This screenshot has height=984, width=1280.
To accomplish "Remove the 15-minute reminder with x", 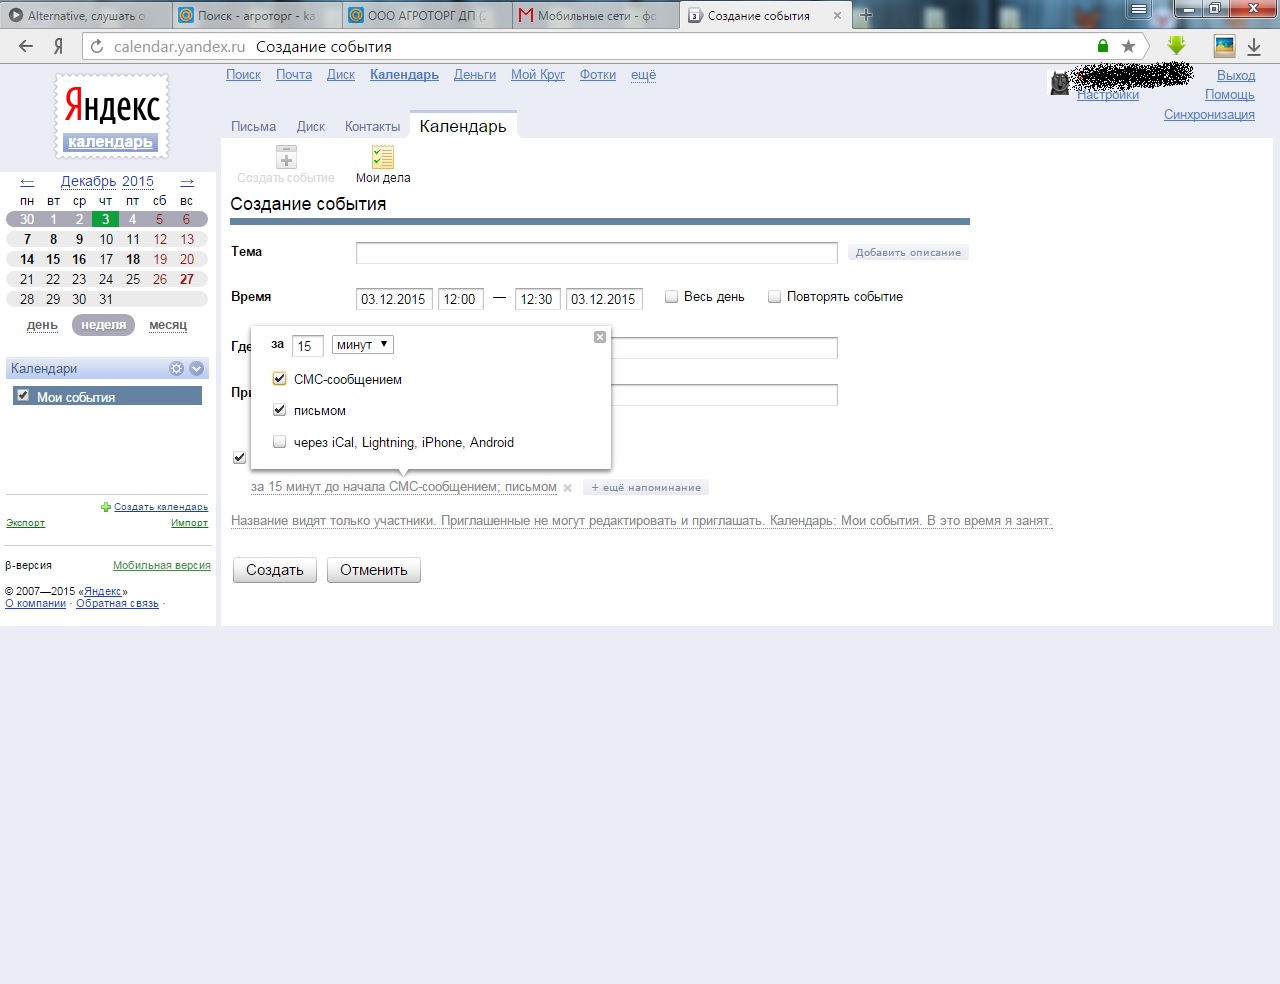I will pos(567,488).
